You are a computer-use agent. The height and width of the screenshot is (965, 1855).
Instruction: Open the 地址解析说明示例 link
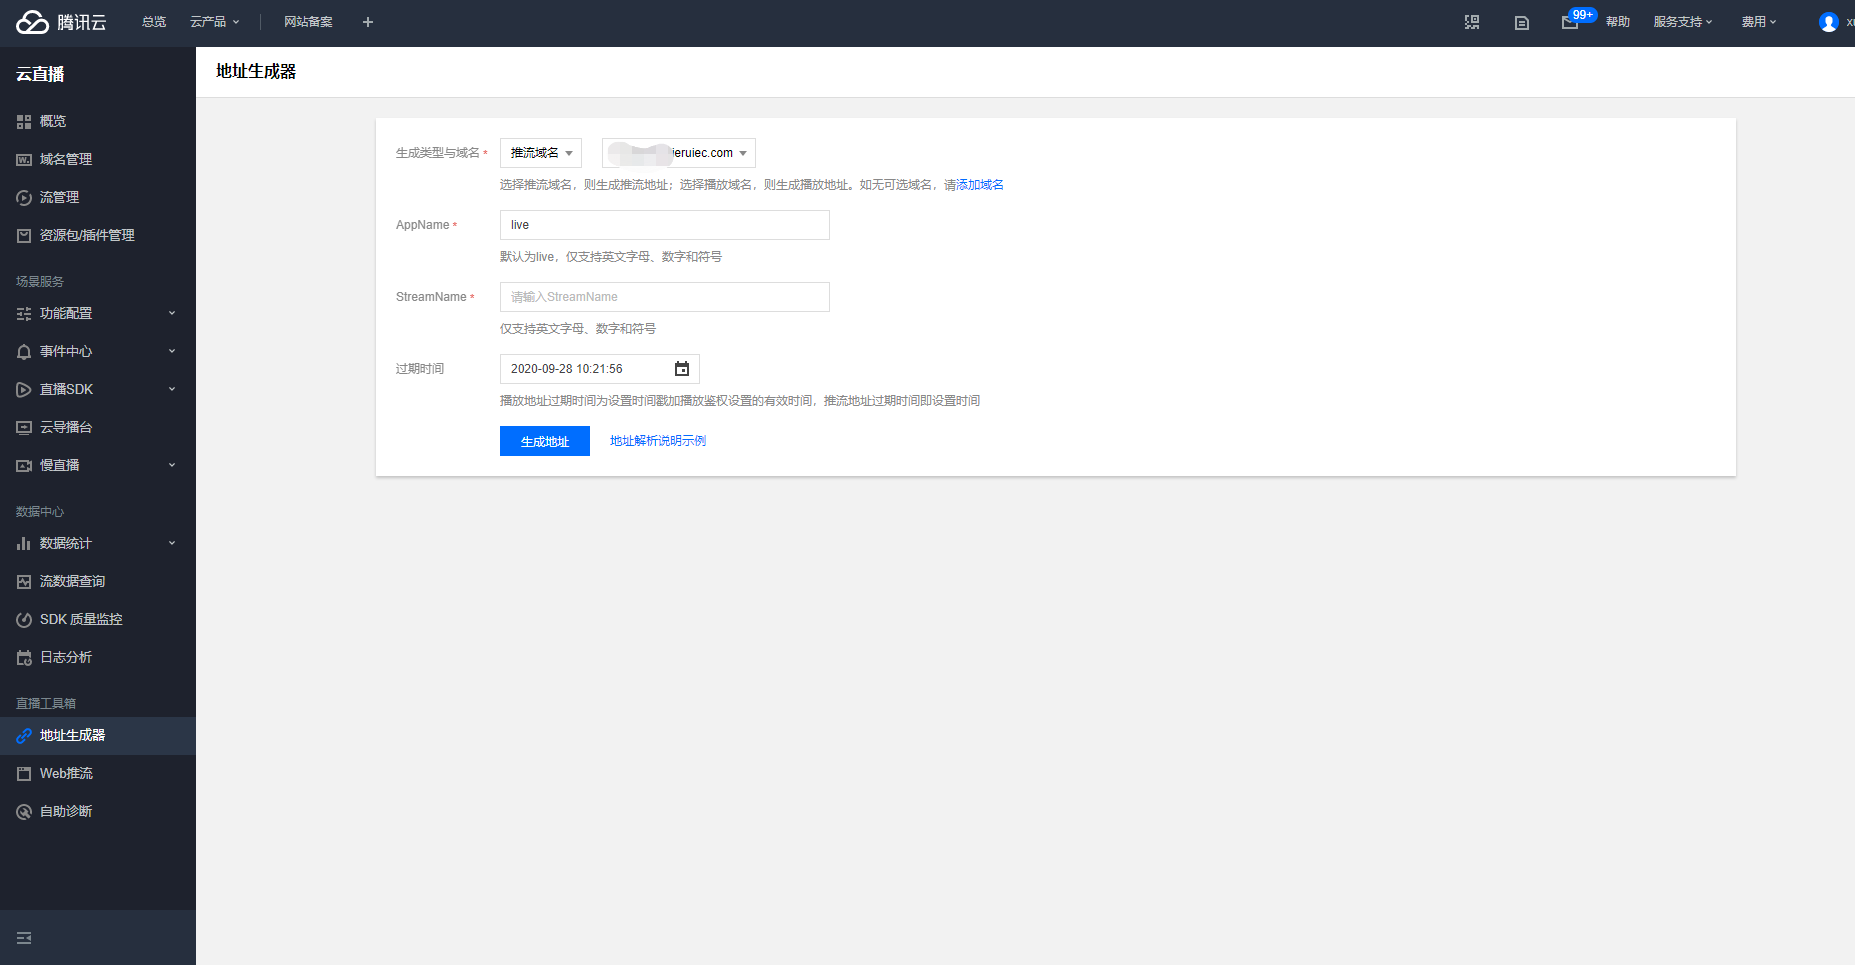[x=658, y=441]
